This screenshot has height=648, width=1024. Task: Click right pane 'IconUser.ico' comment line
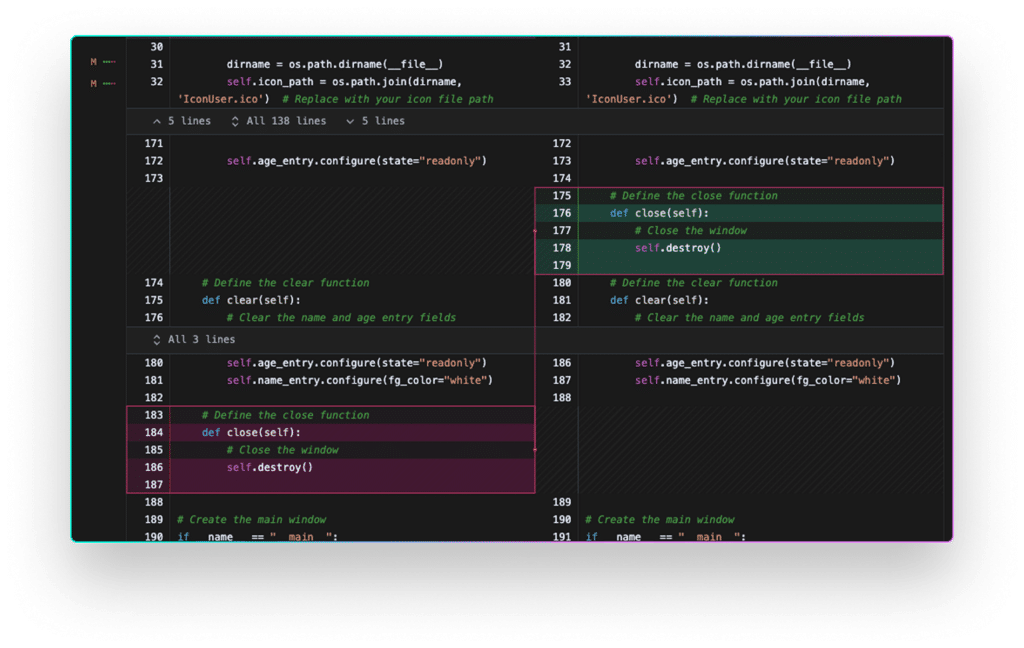coord(743,99)
